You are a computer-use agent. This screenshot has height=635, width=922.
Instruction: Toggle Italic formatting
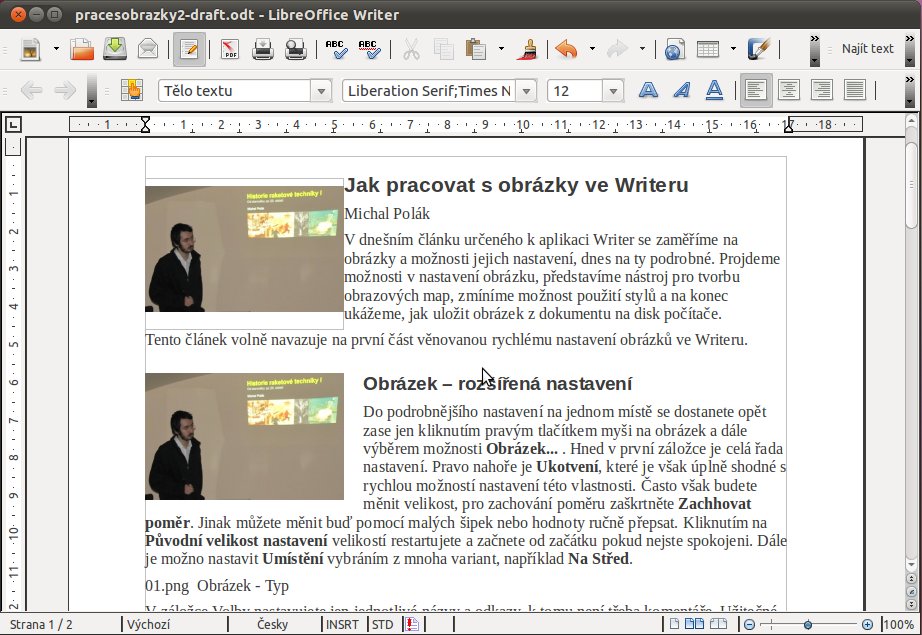[x=682, y=91]
